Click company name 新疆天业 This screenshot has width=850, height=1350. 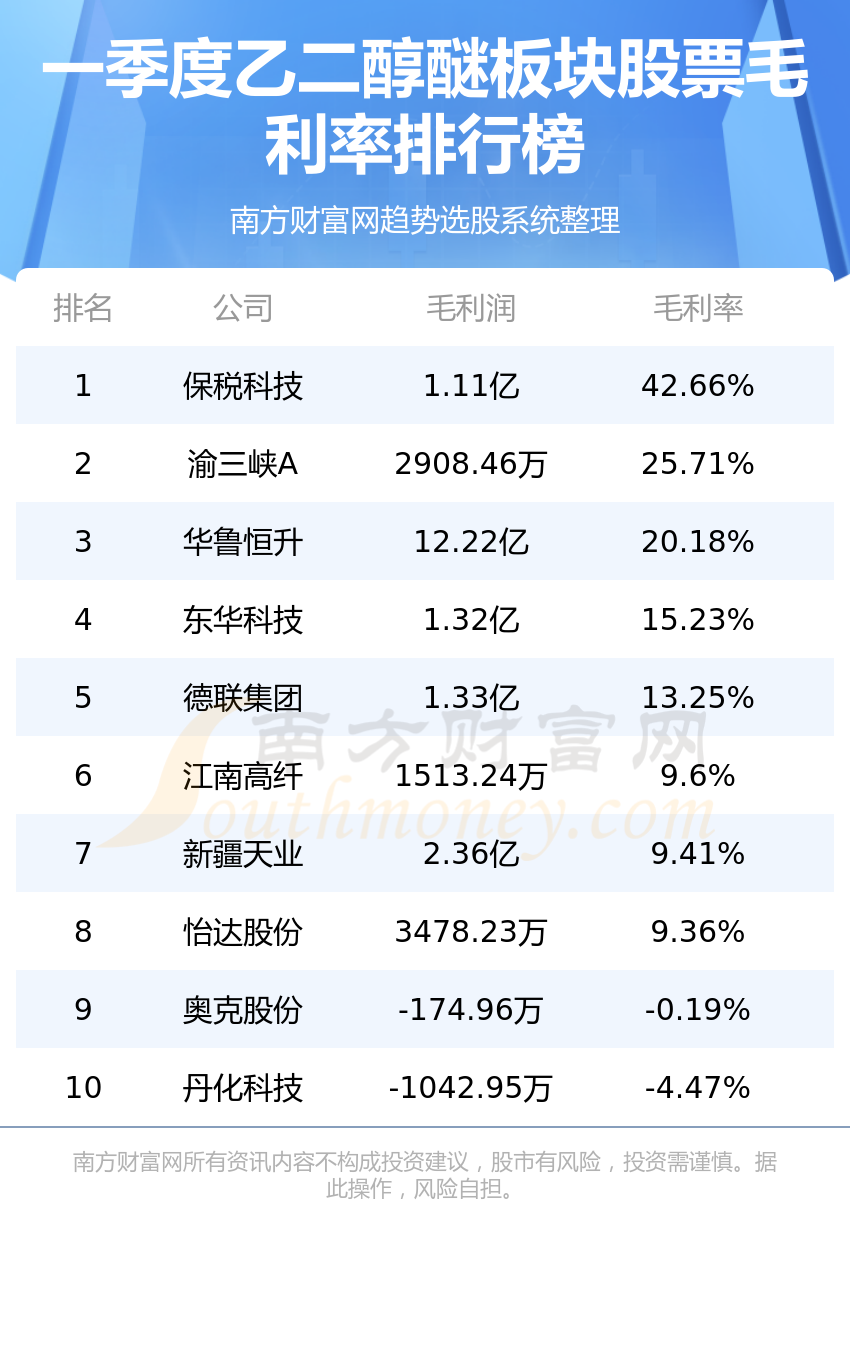click(x=243, y=854)
